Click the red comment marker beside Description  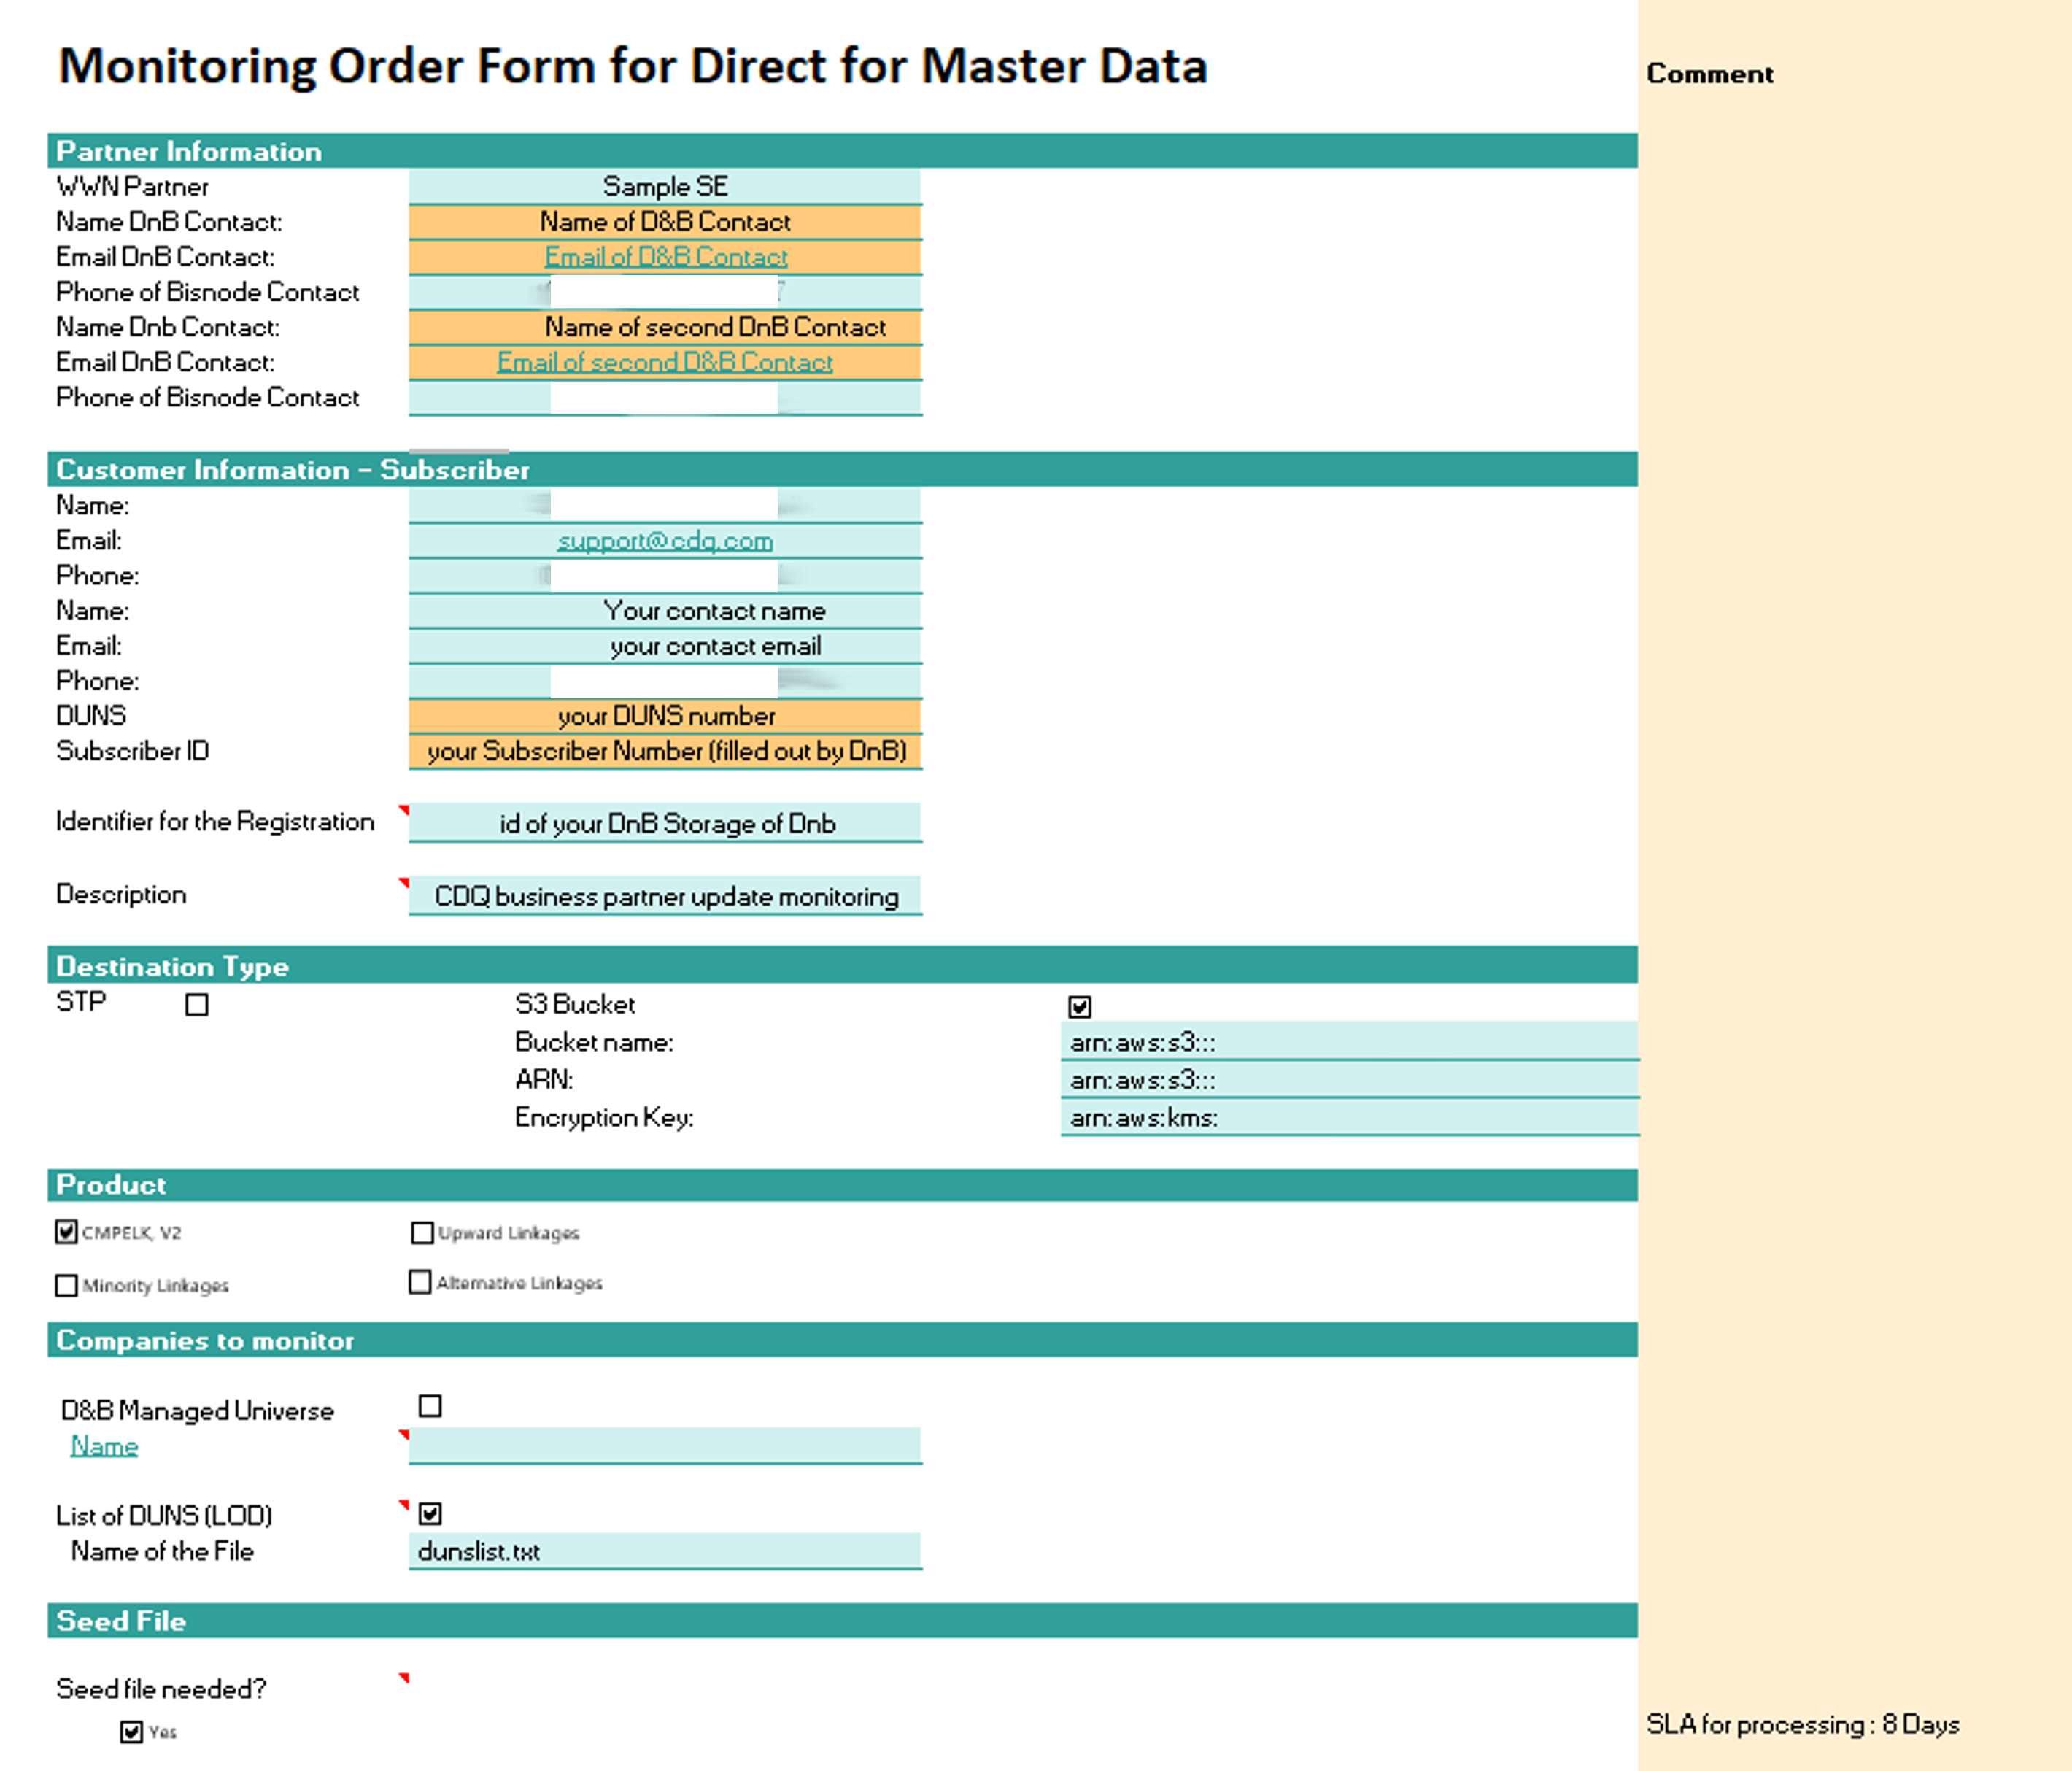click(x=404, y=883)
